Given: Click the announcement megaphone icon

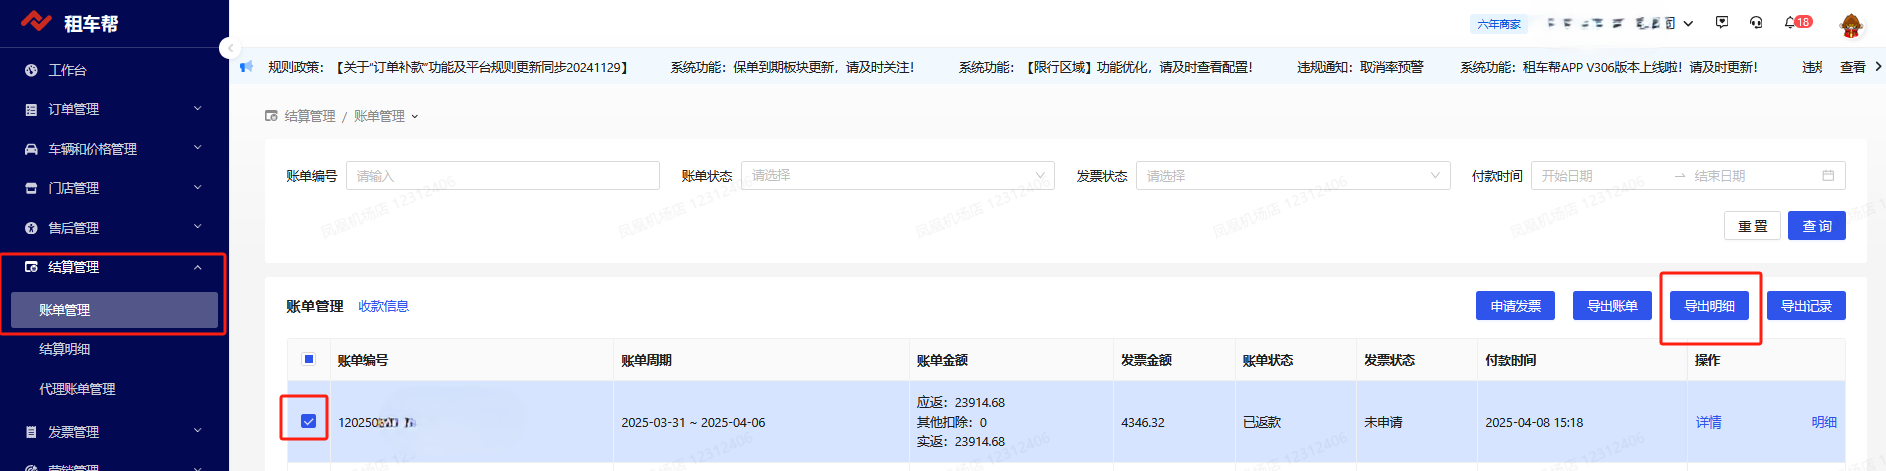Looking at the screenshot, I should 247,67.
